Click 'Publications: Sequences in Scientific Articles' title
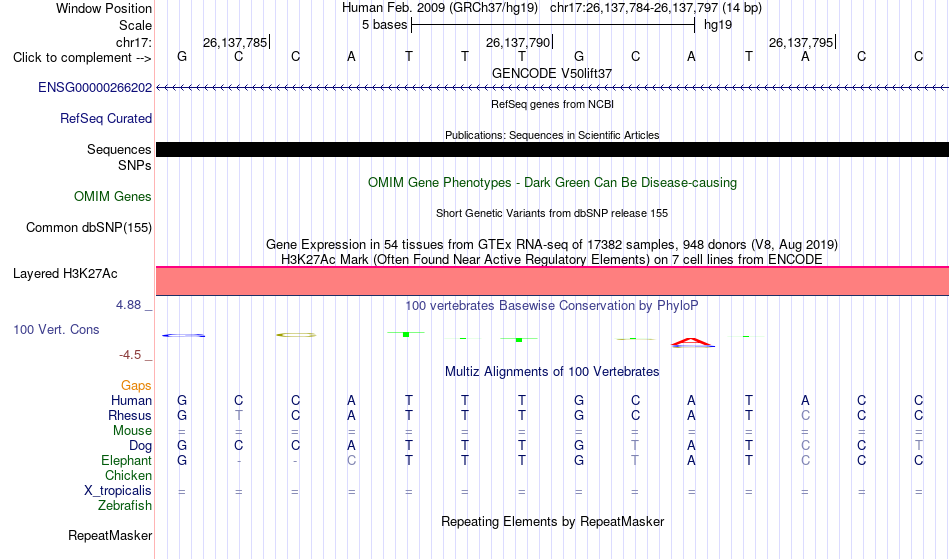 pyautogui.click(x=552, y=135)
